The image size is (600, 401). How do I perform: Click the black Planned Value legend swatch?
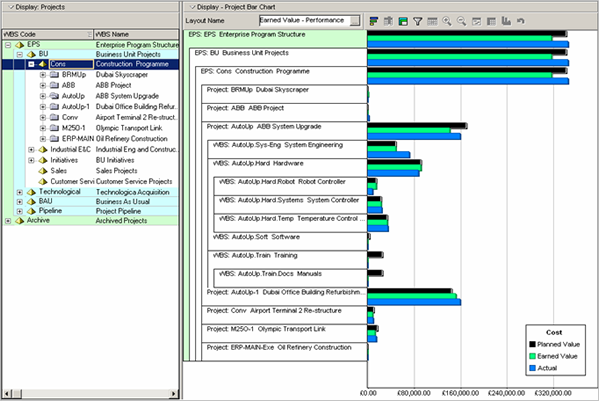pos(532,344)
